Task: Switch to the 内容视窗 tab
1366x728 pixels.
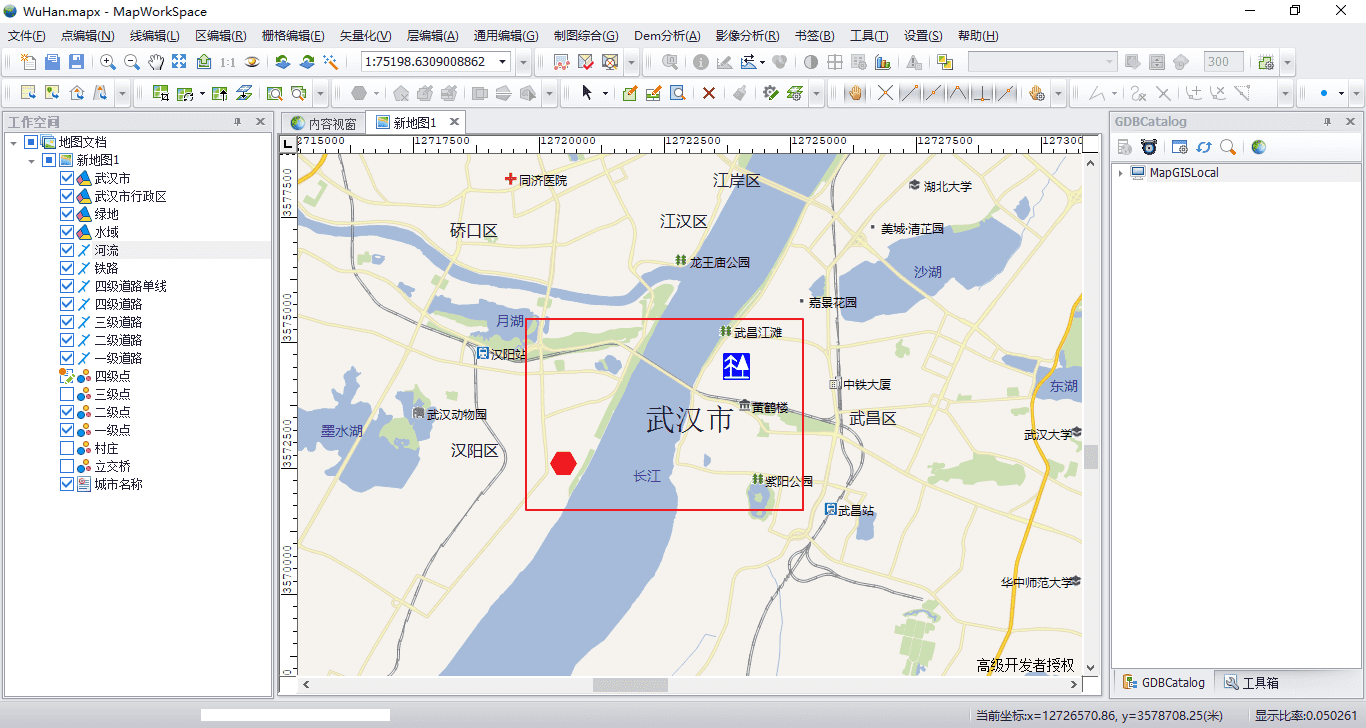Action: click(x=322, y=123)
